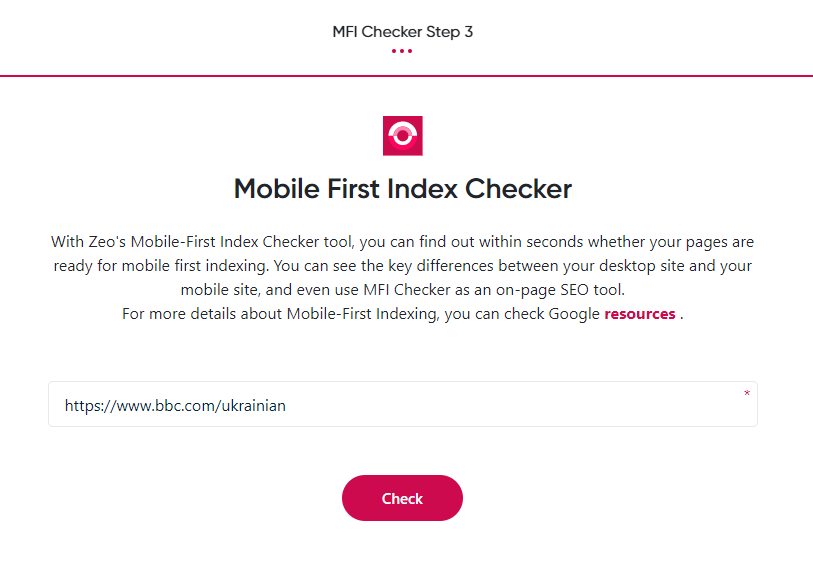Open the Google resources link
Viewport: 813px width, 567px height.
click(x=639, y=314)
